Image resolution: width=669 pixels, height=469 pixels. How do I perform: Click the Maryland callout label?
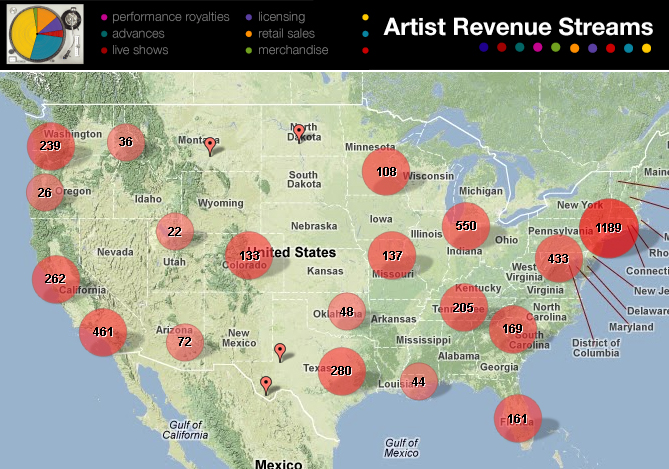click(x=631, y=327)
